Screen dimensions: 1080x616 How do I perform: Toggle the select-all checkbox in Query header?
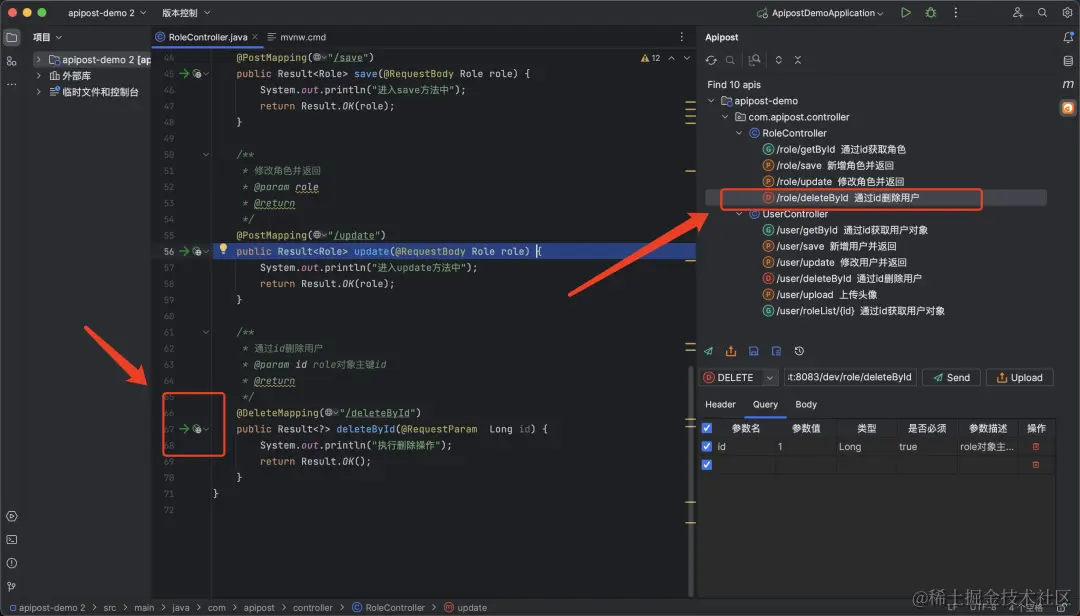pyautogui.click(x=707, y=429)
